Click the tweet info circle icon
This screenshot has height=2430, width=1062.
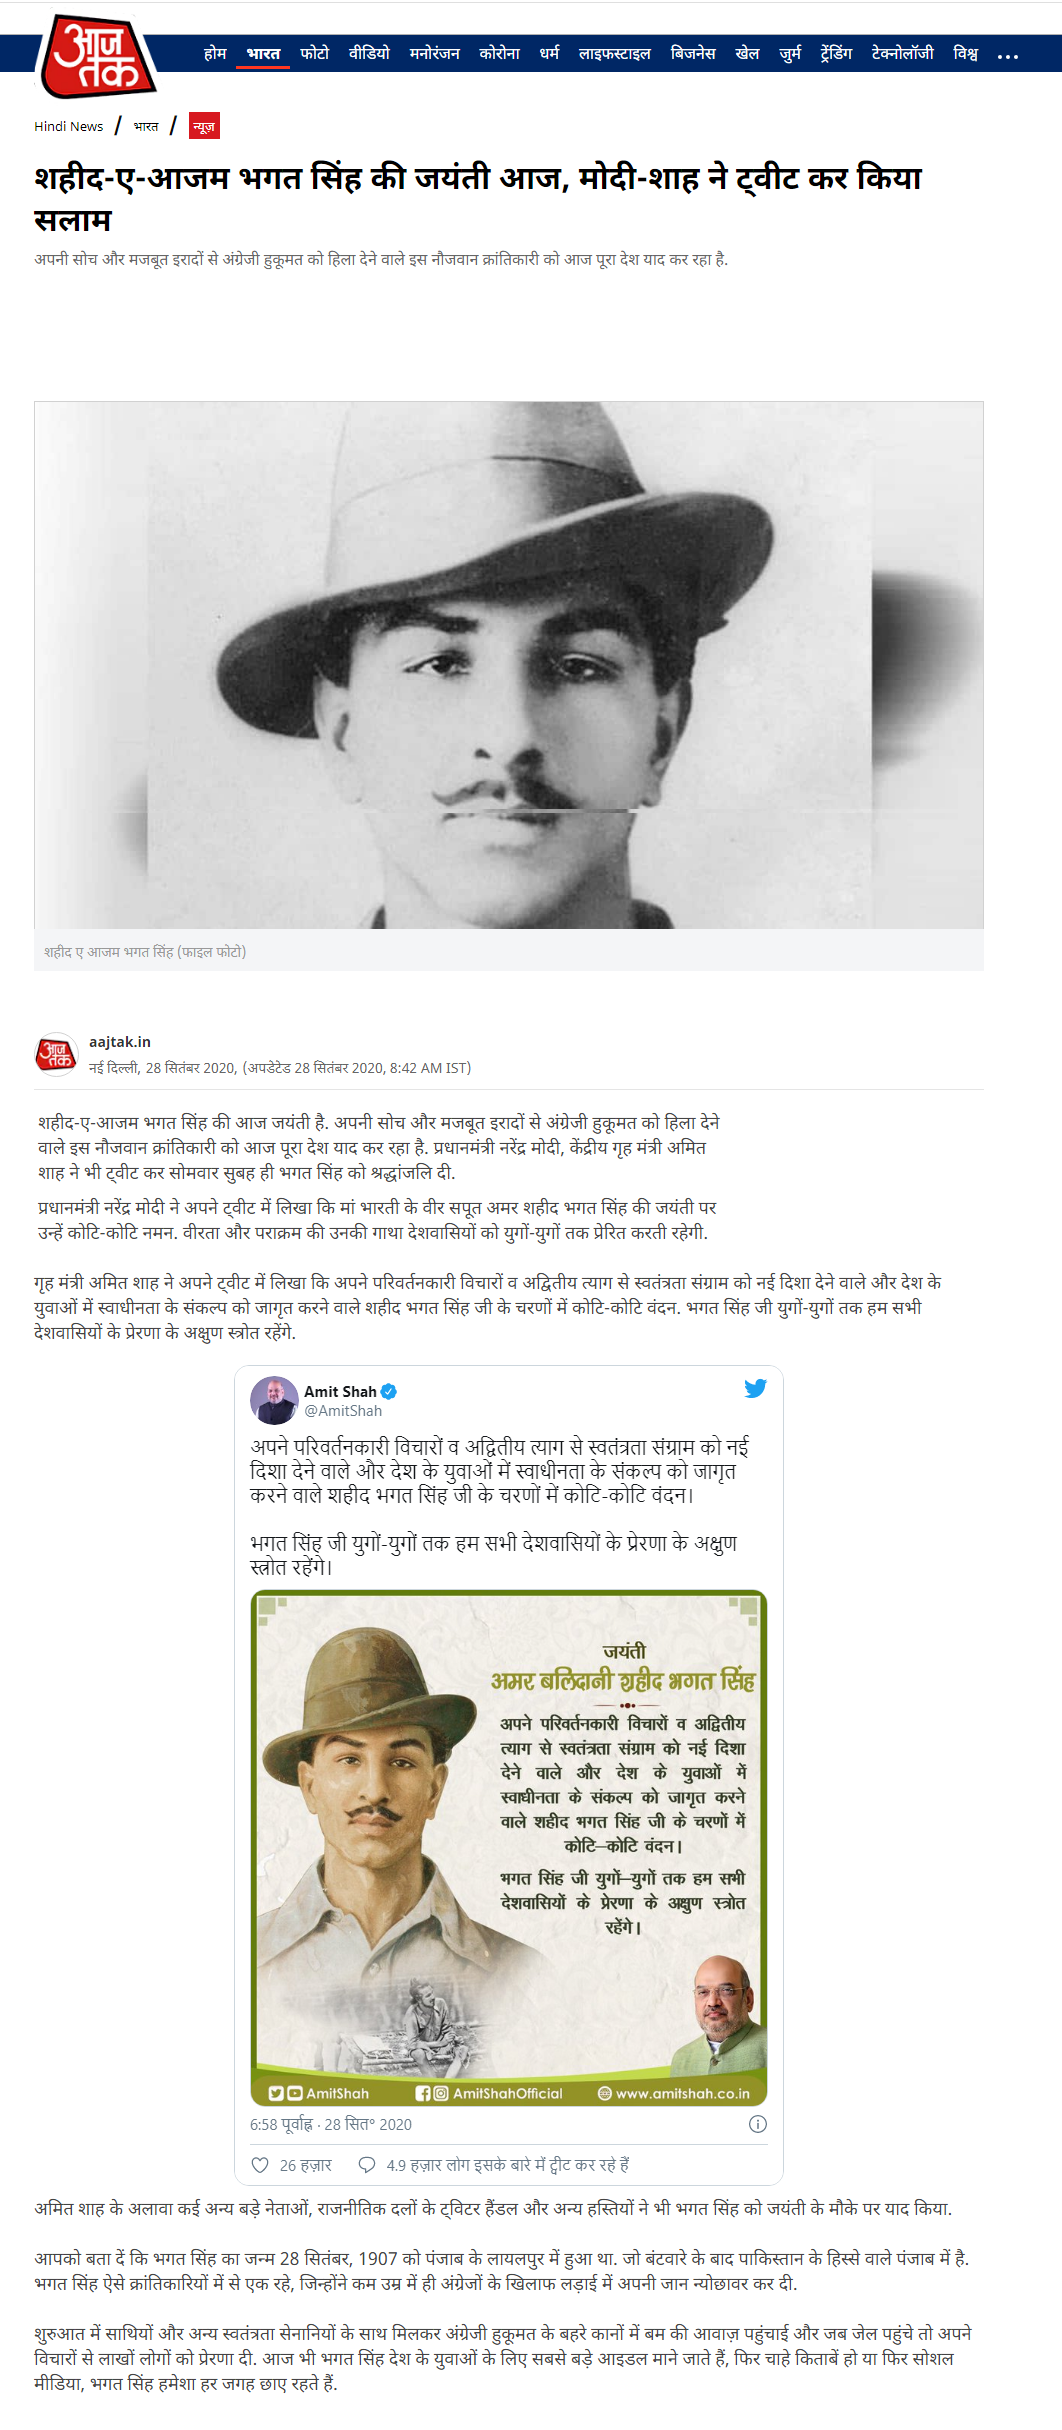(x=758, y=2124)
